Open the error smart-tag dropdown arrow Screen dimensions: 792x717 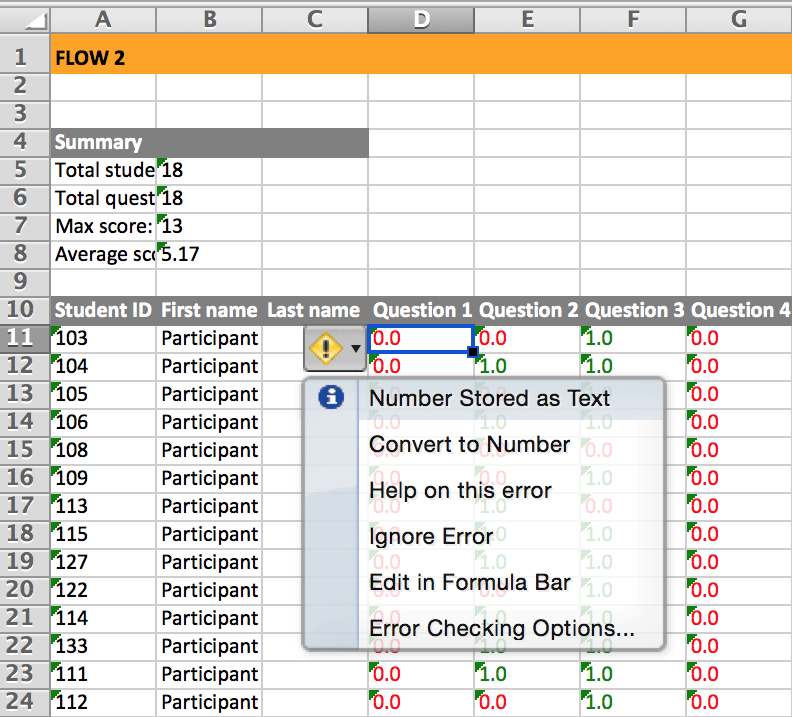tap(355, 351)
